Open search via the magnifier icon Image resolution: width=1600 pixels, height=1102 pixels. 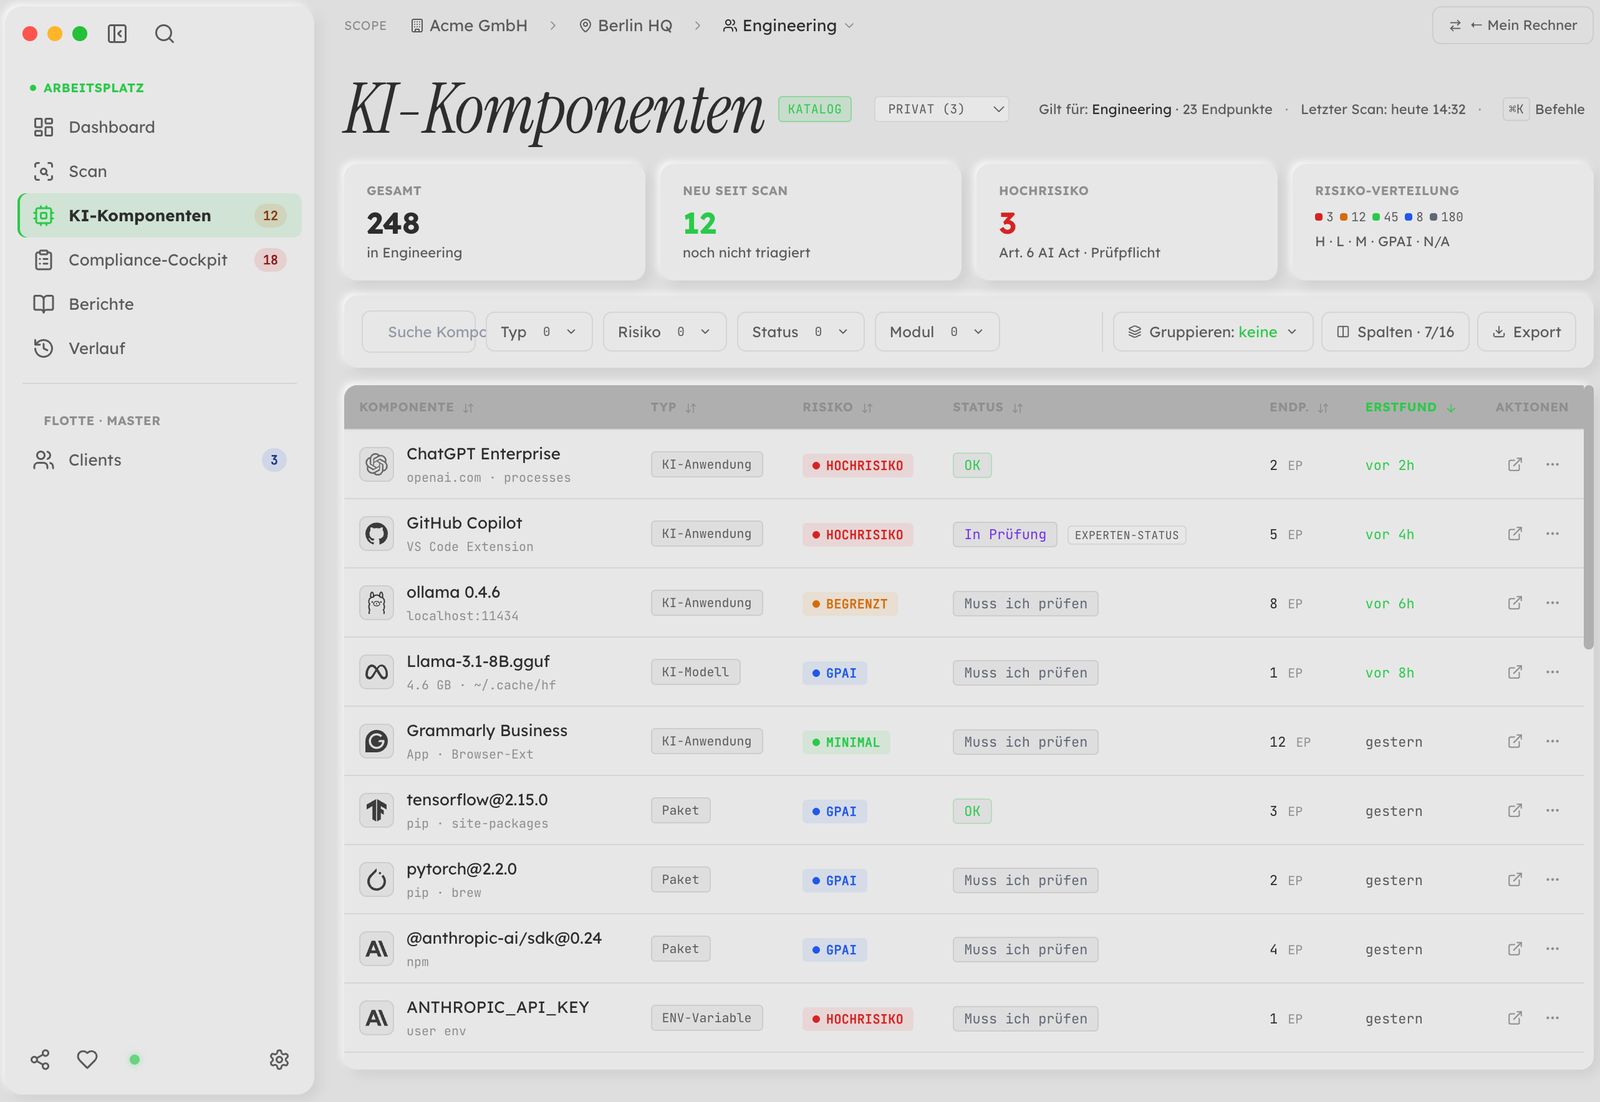(x=165, y=34)
